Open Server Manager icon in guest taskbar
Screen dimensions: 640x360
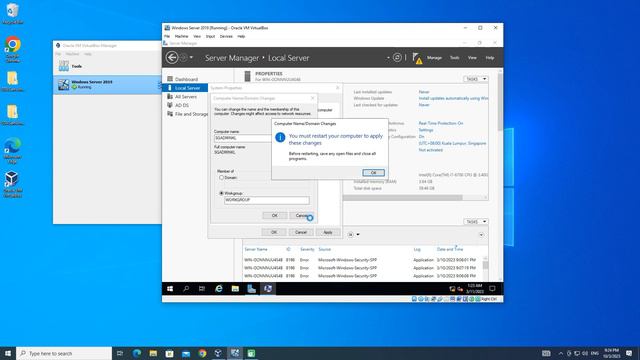click(251, 289)
